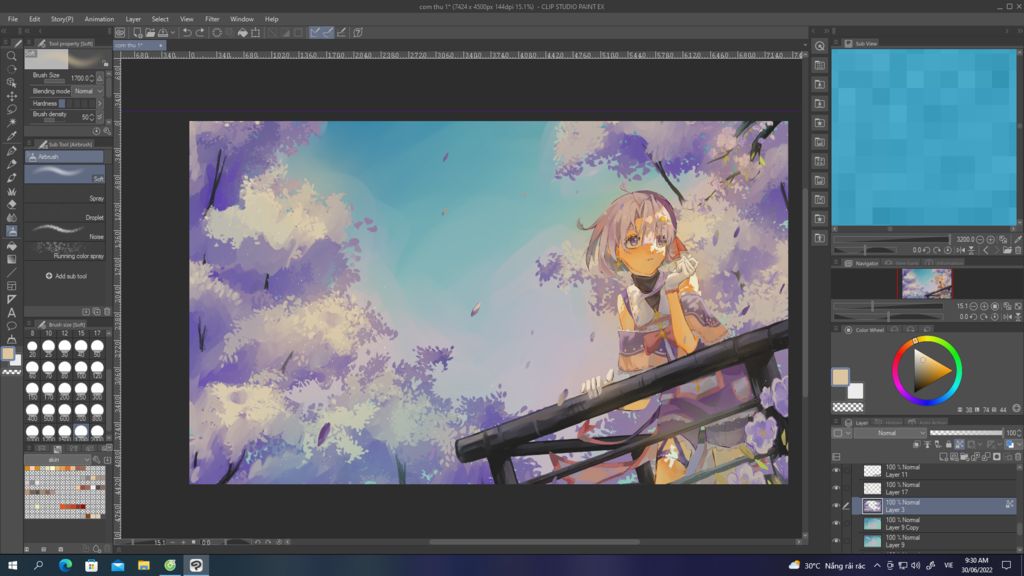Click the zoom out icon in Navigator
Viewport: 1024px width, 576px height.
pos(973,306)
